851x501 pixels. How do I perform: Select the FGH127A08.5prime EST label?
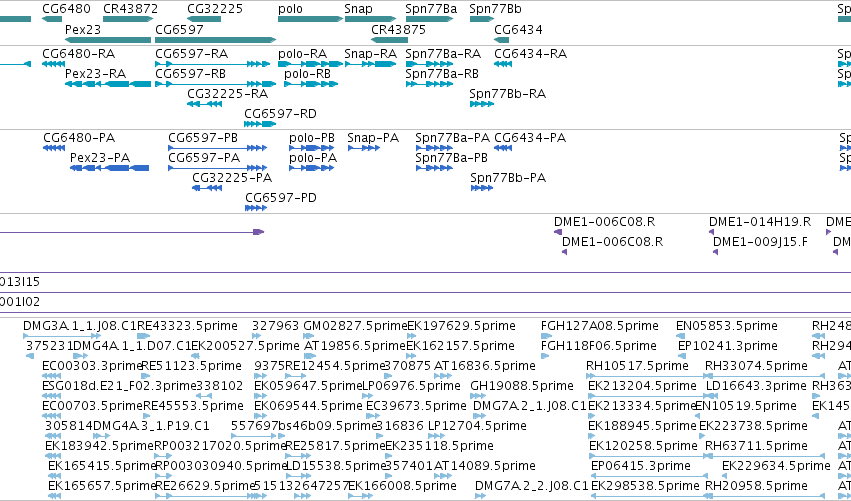[x=600, y=326]
